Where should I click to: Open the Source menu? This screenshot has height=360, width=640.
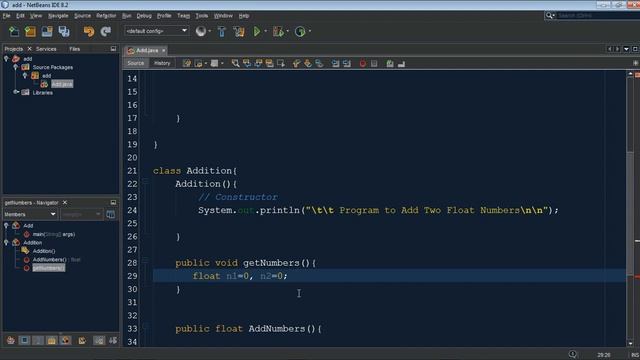click(x=82, y=16)
